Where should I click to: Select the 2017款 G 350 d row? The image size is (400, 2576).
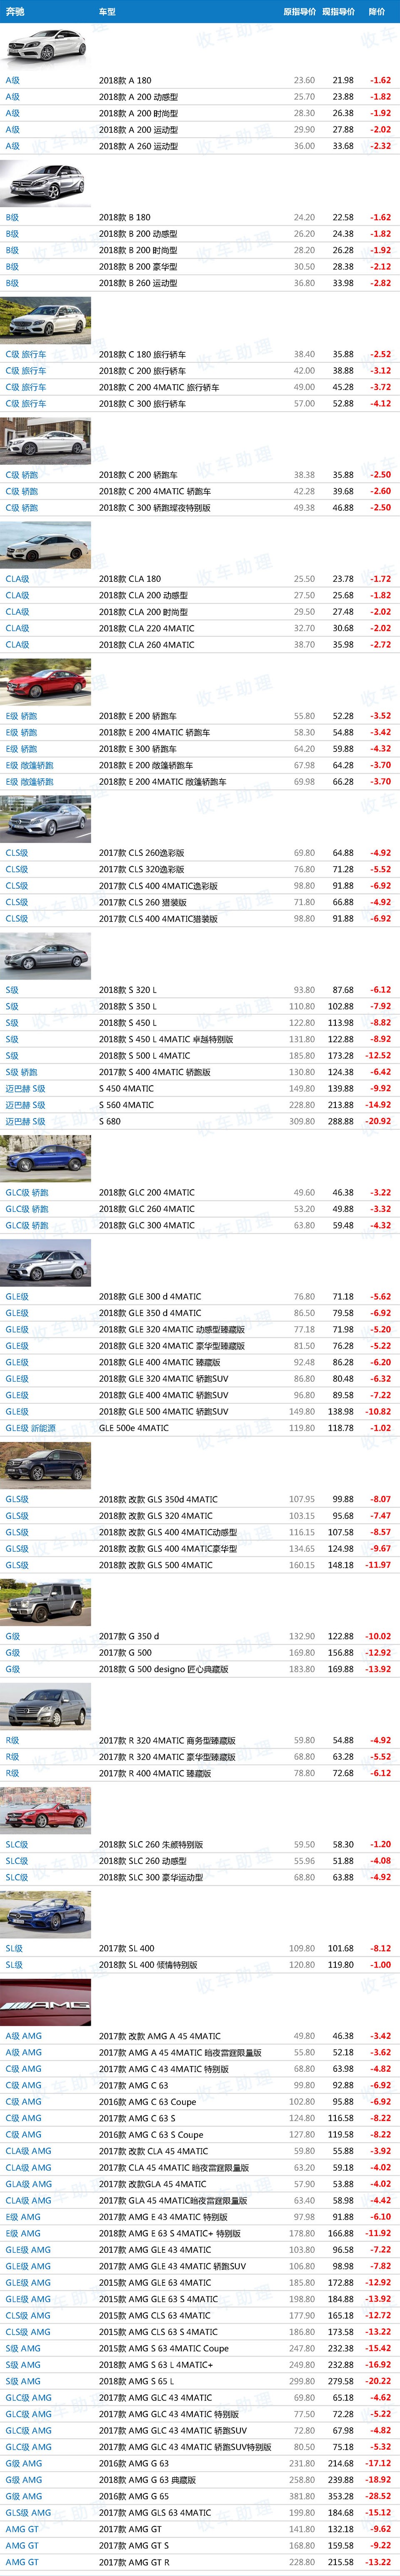tap(200, 1636)
